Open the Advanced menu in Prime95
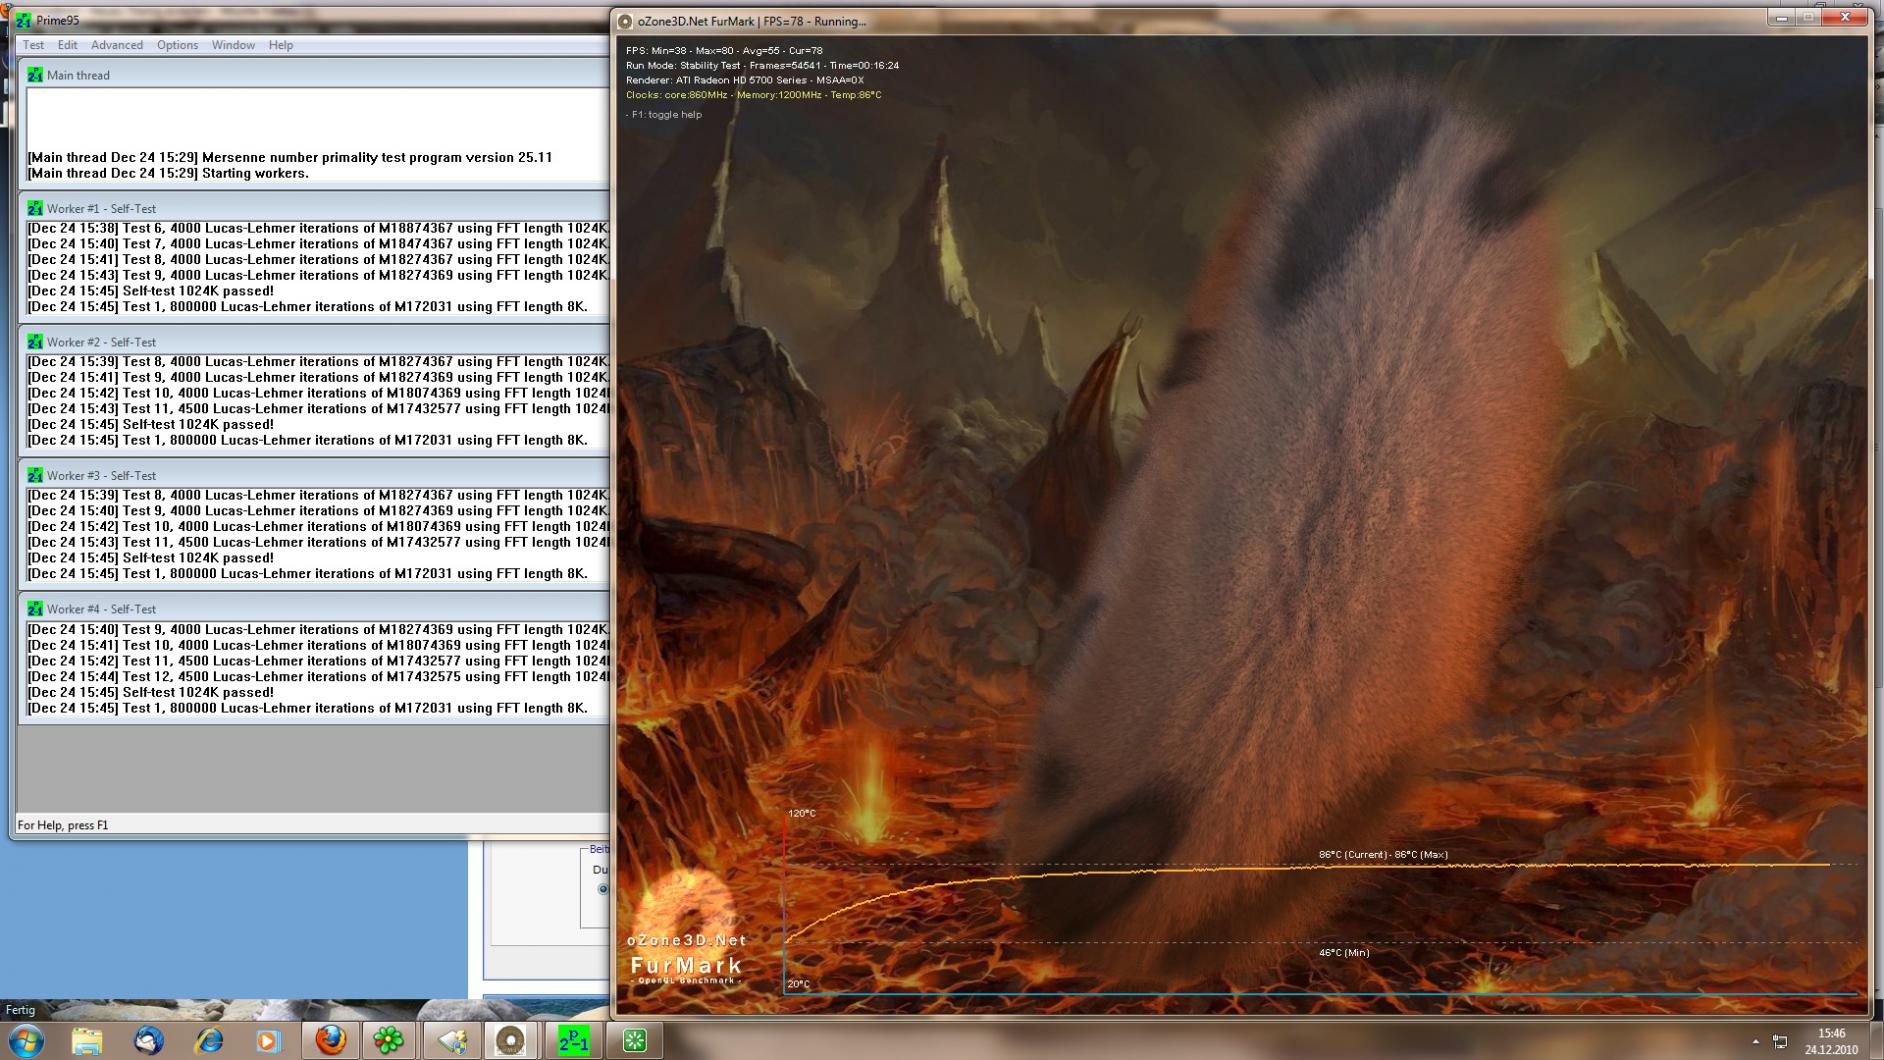1884x1060 pixels. [x=117, y=45]
